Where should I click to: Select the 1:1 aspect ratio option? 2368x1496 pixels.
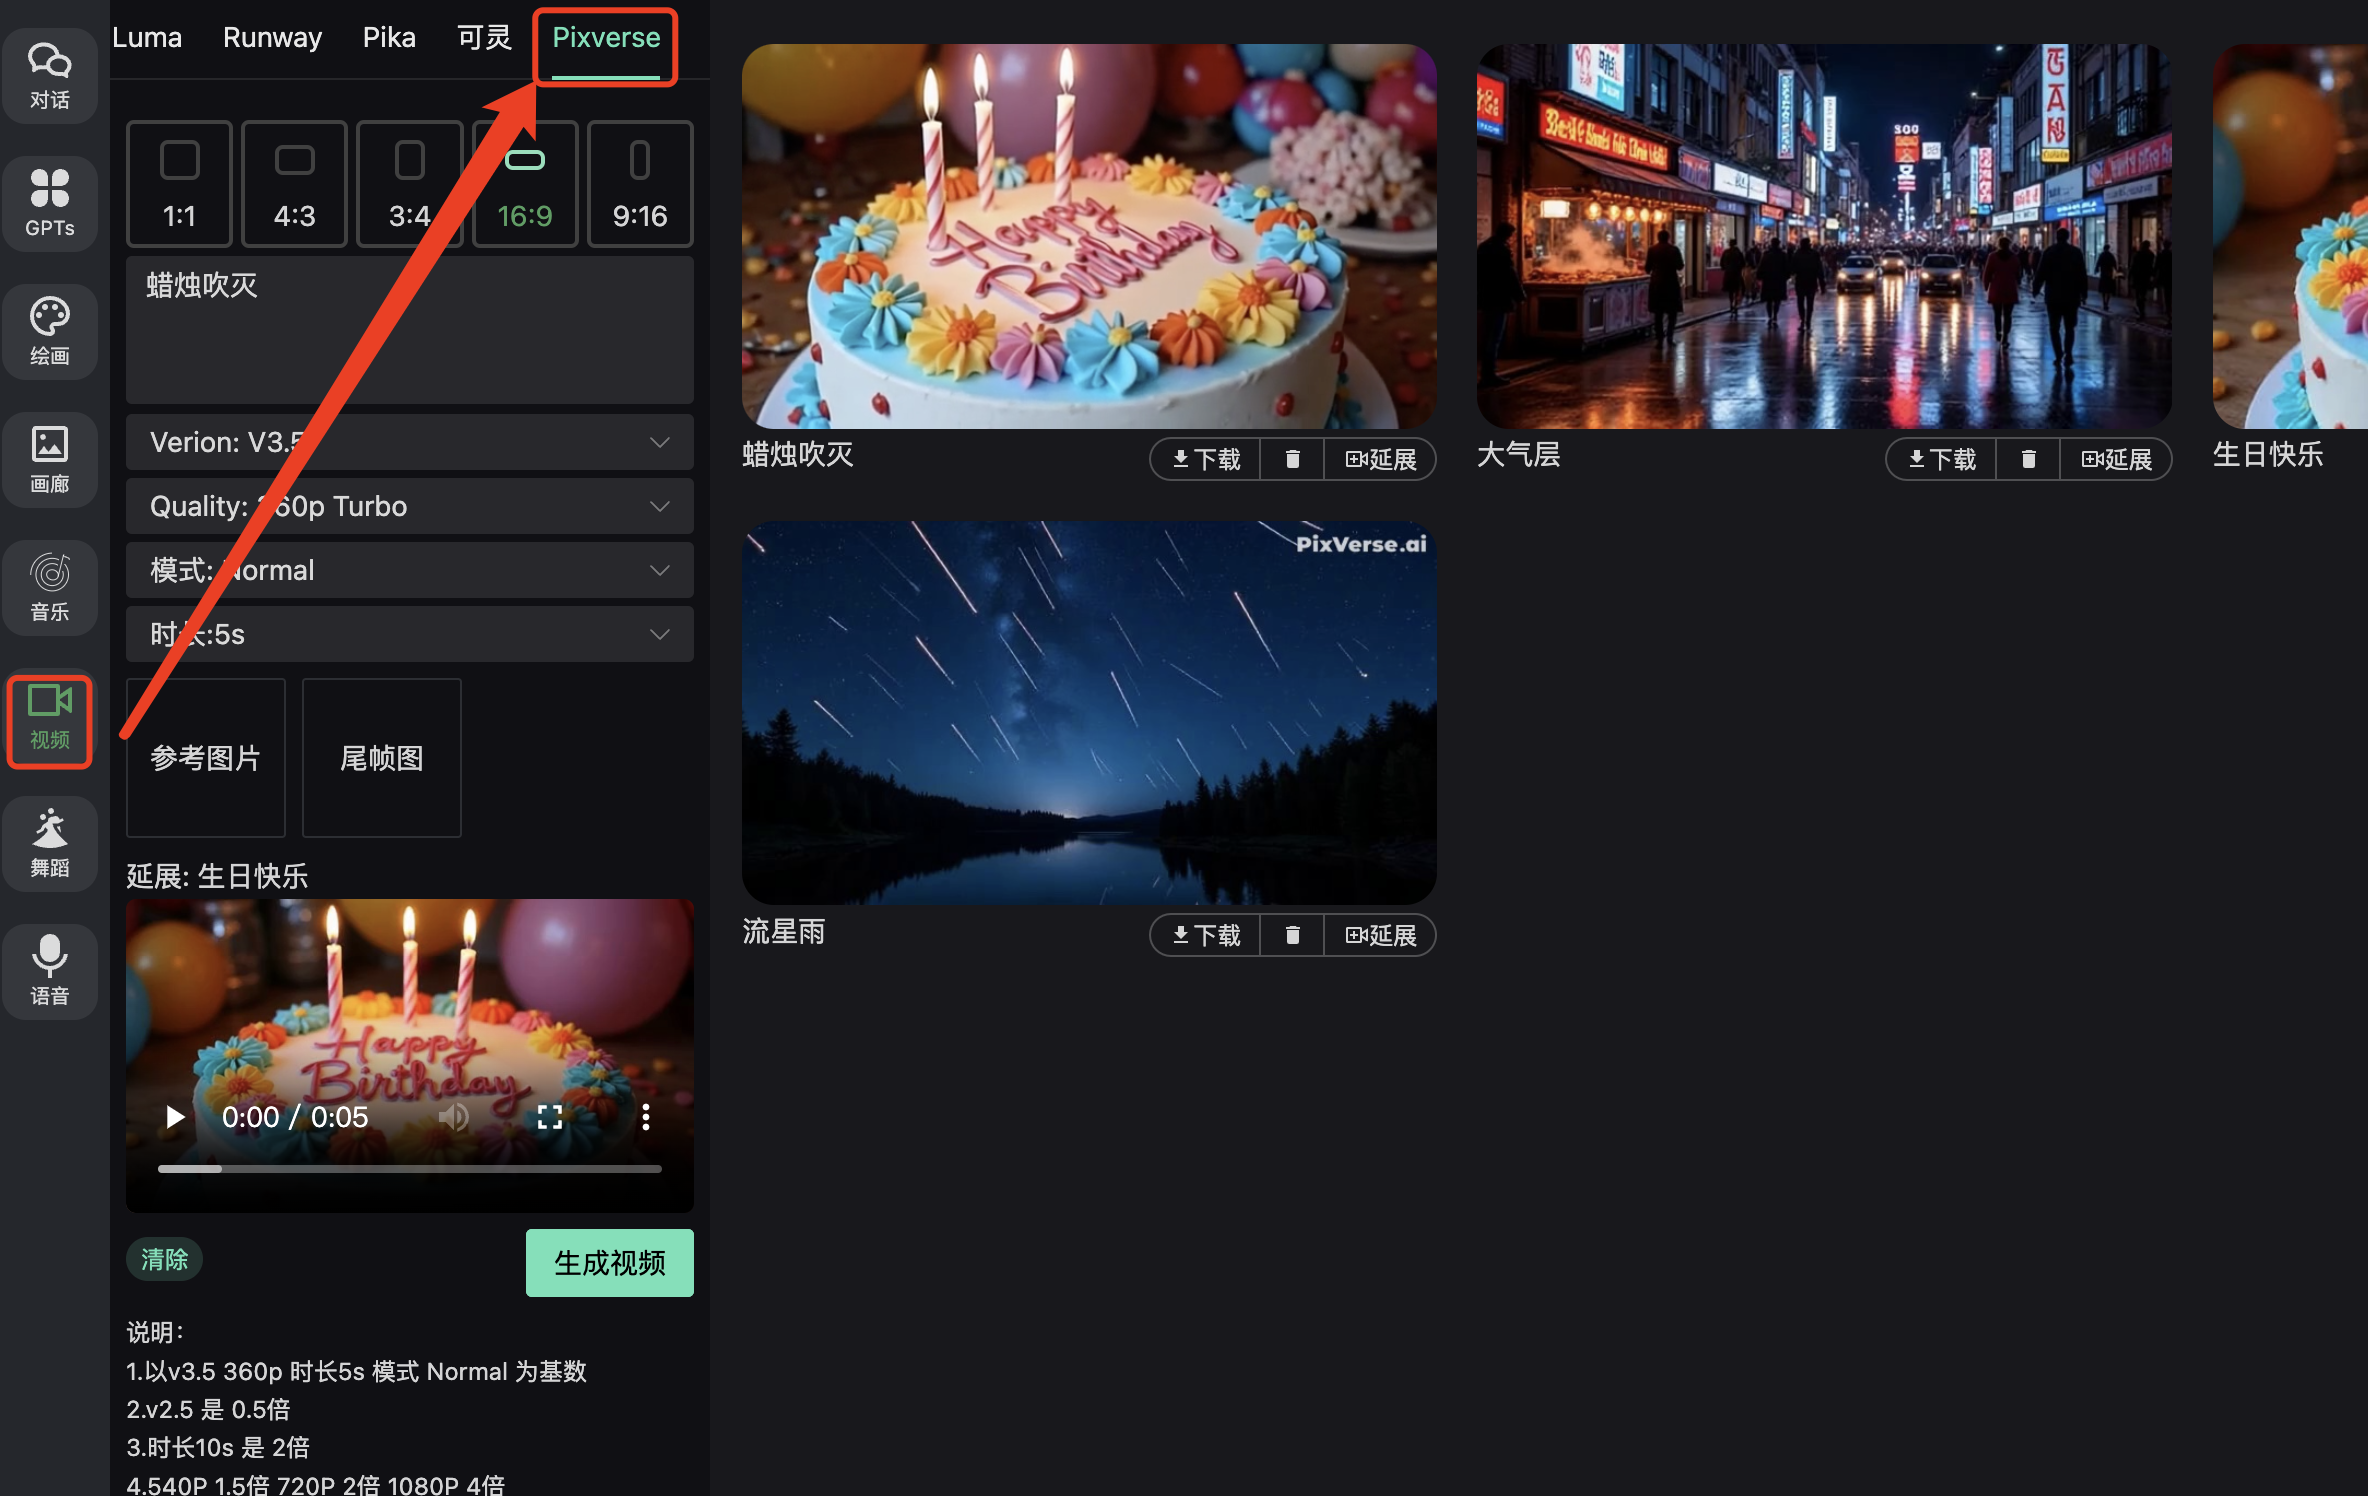tap(179, 184)
